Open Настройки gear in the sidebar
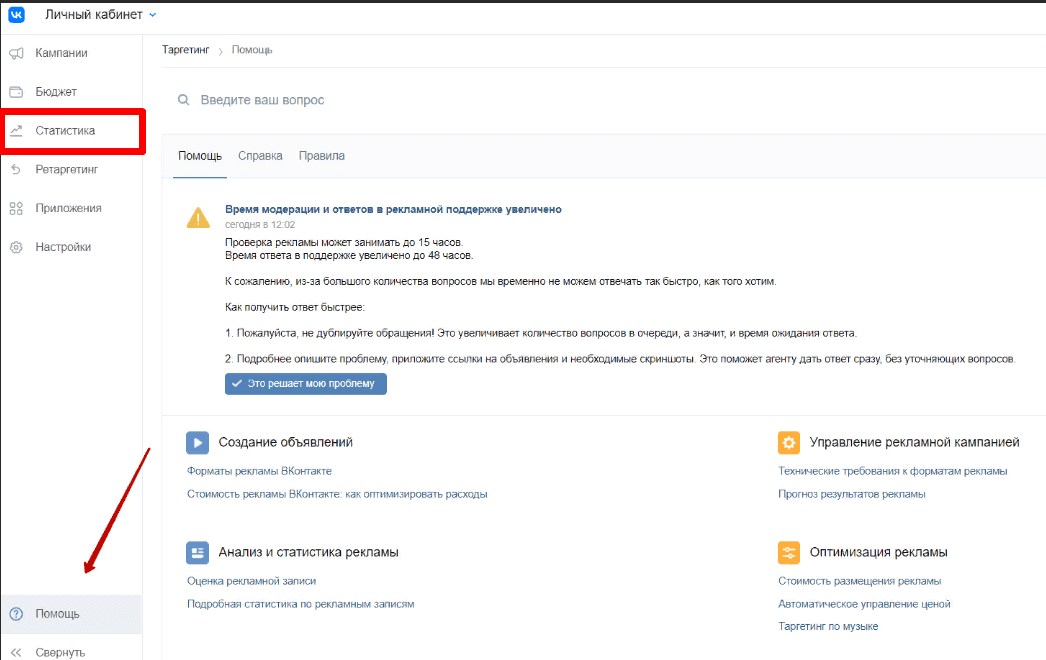This screenshot has height=660, width=1046. pos(62,247)
